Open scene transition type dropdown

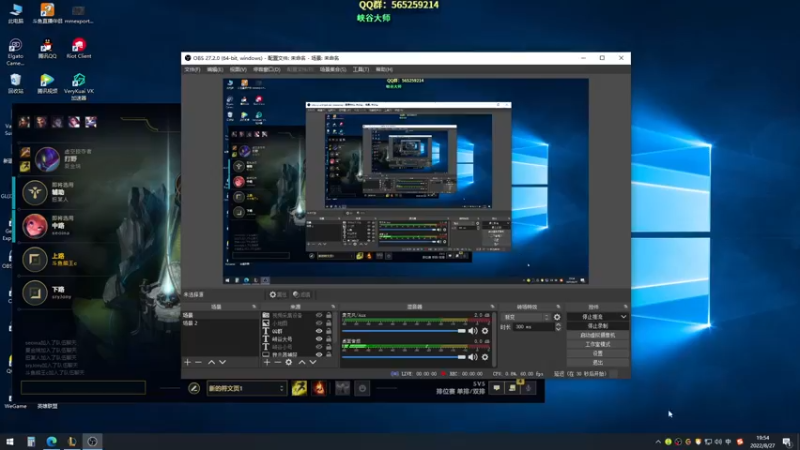coord(526,317)
